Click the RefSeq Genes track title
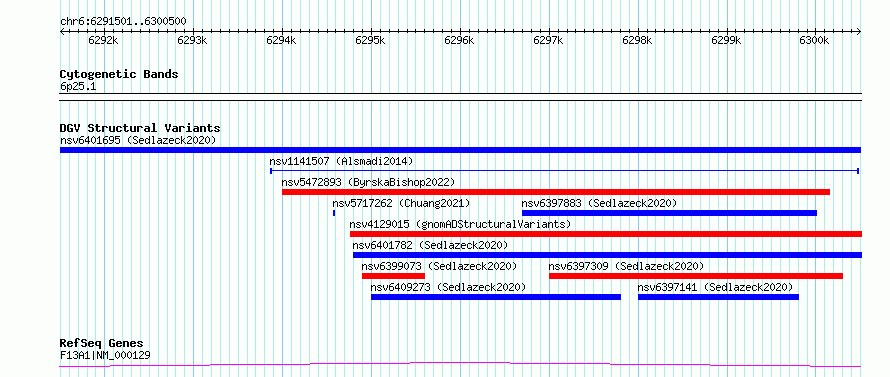 point(102,344)
